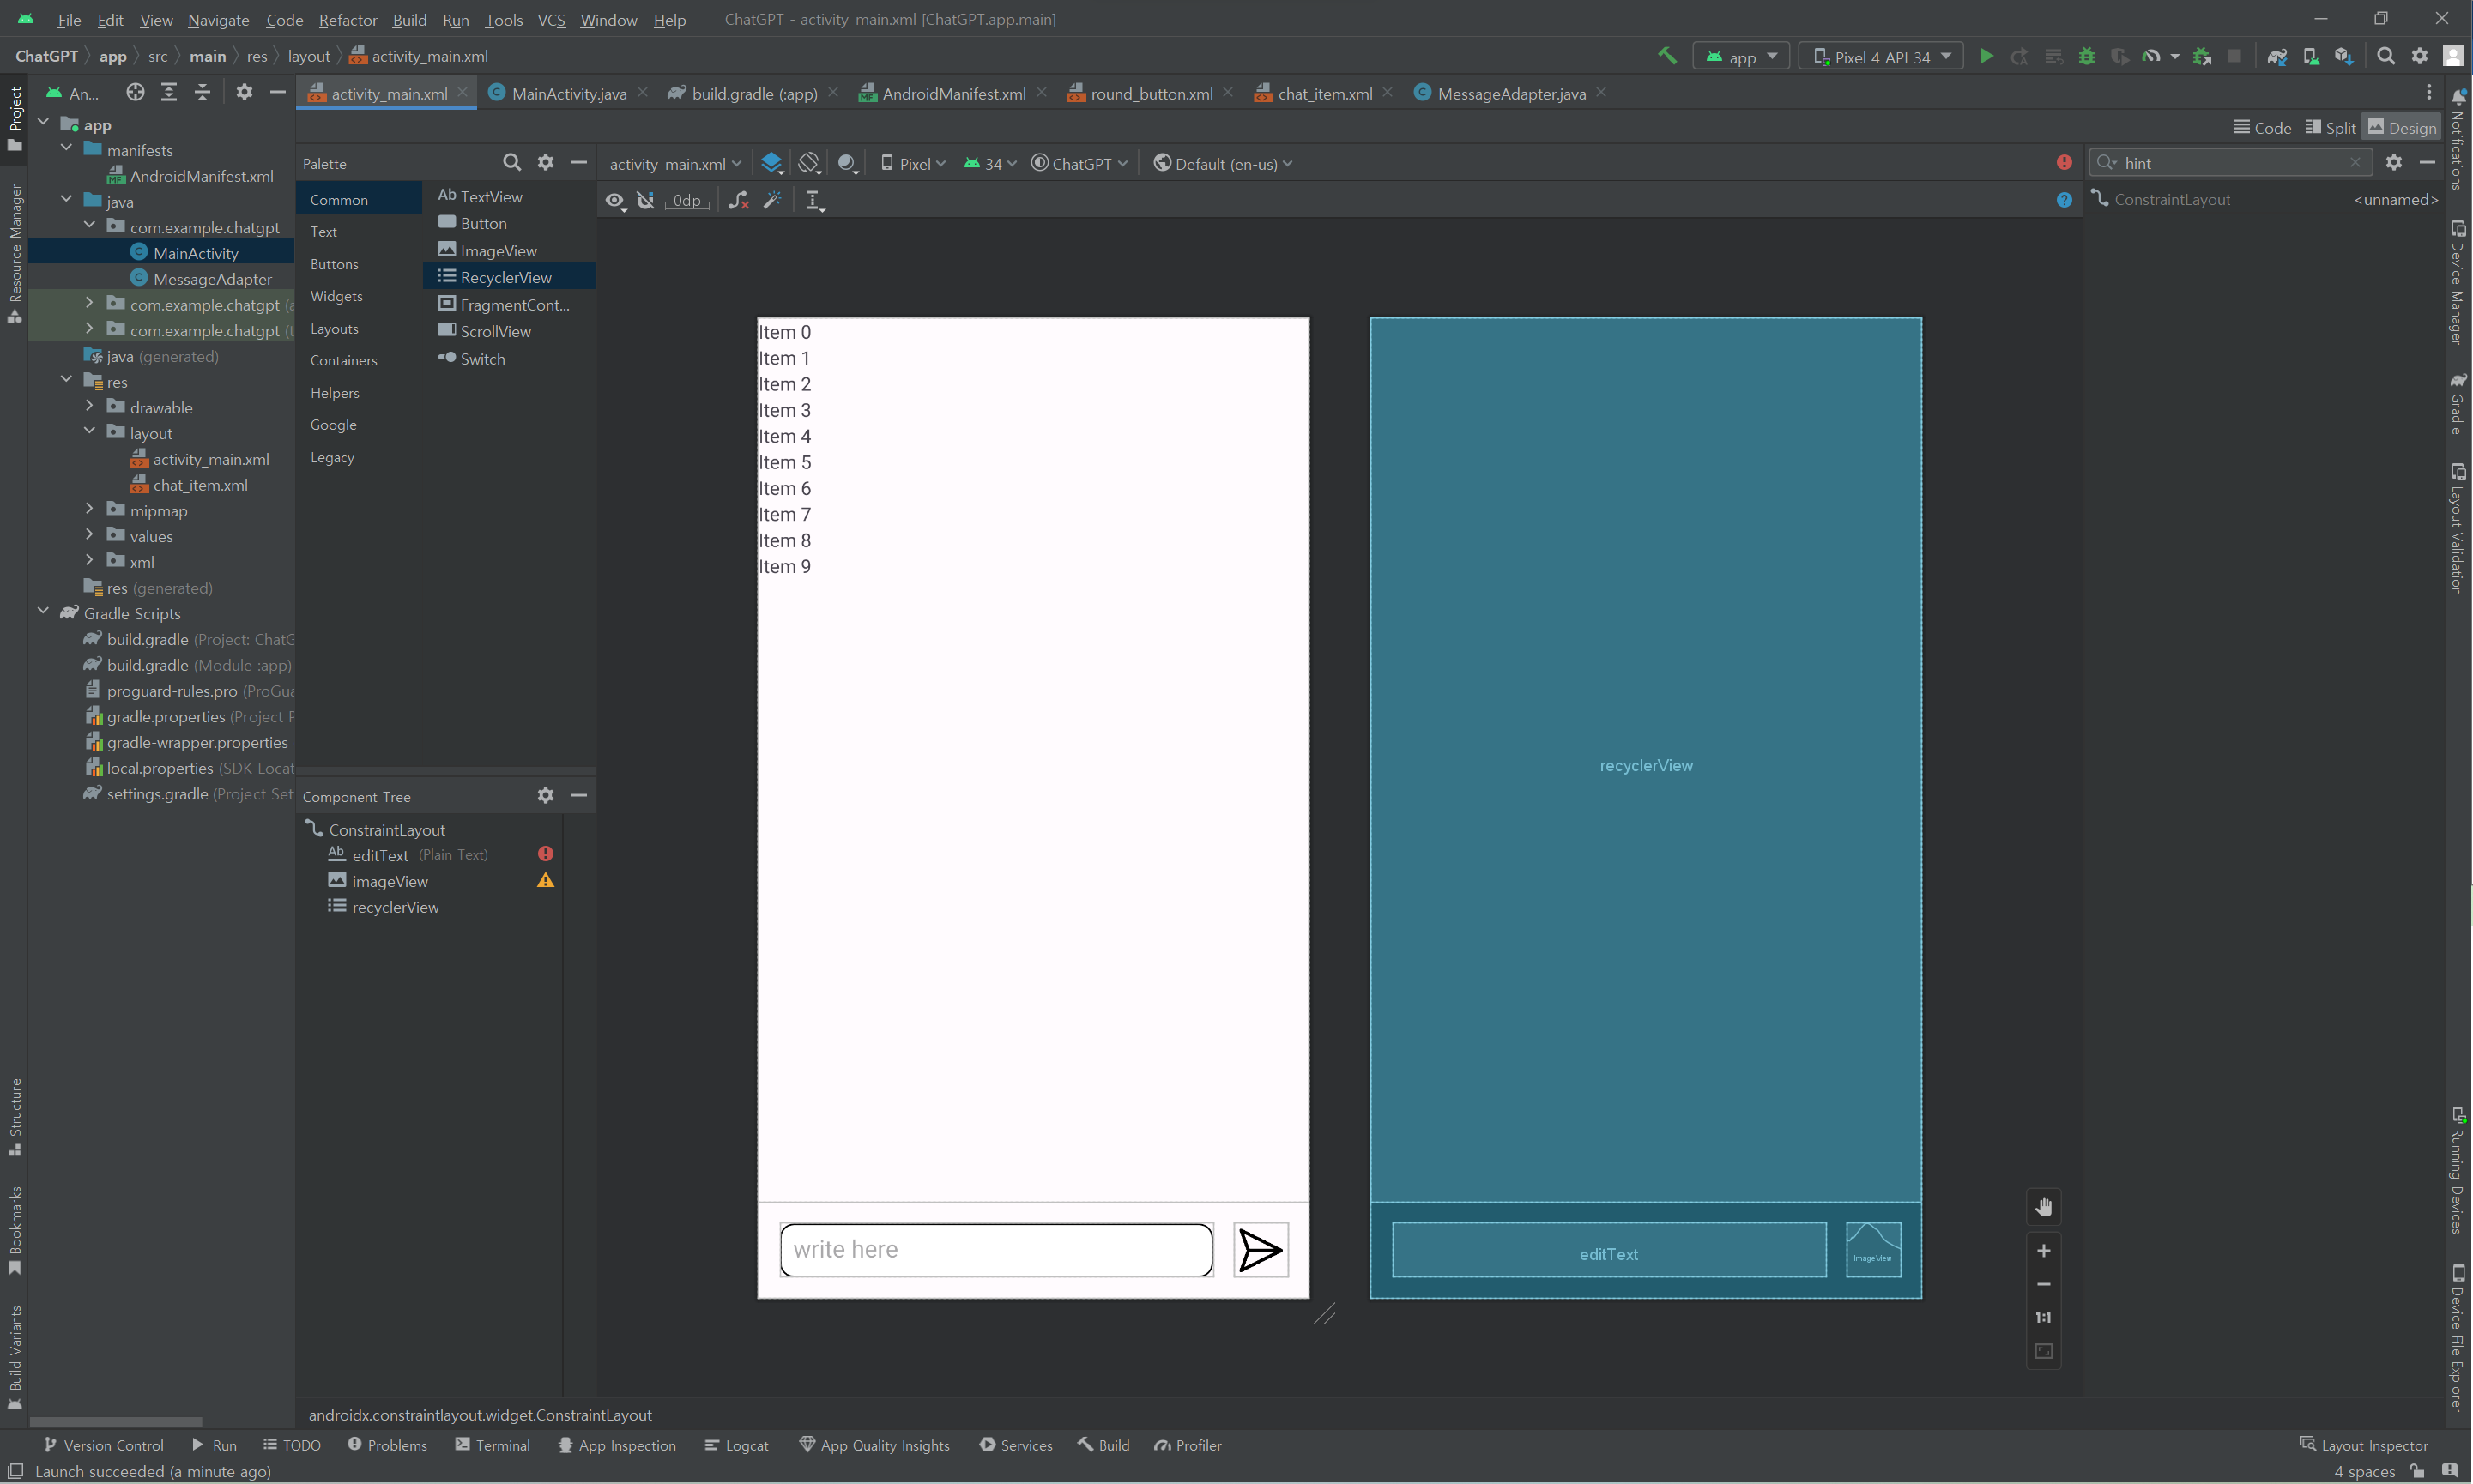Open the Refactor menu

pyautogui.click(x=347, y=20)
